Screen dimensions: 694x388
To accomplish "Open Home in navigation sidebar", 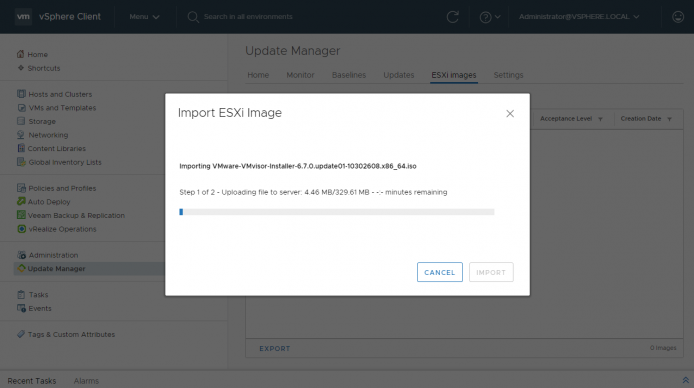I will (38, 54).
